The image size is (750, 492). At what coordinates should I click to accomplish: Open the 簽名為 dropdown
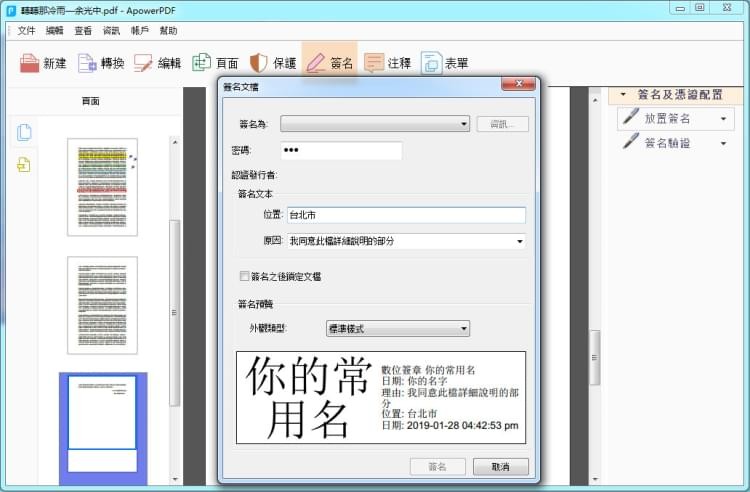(375, 124)
